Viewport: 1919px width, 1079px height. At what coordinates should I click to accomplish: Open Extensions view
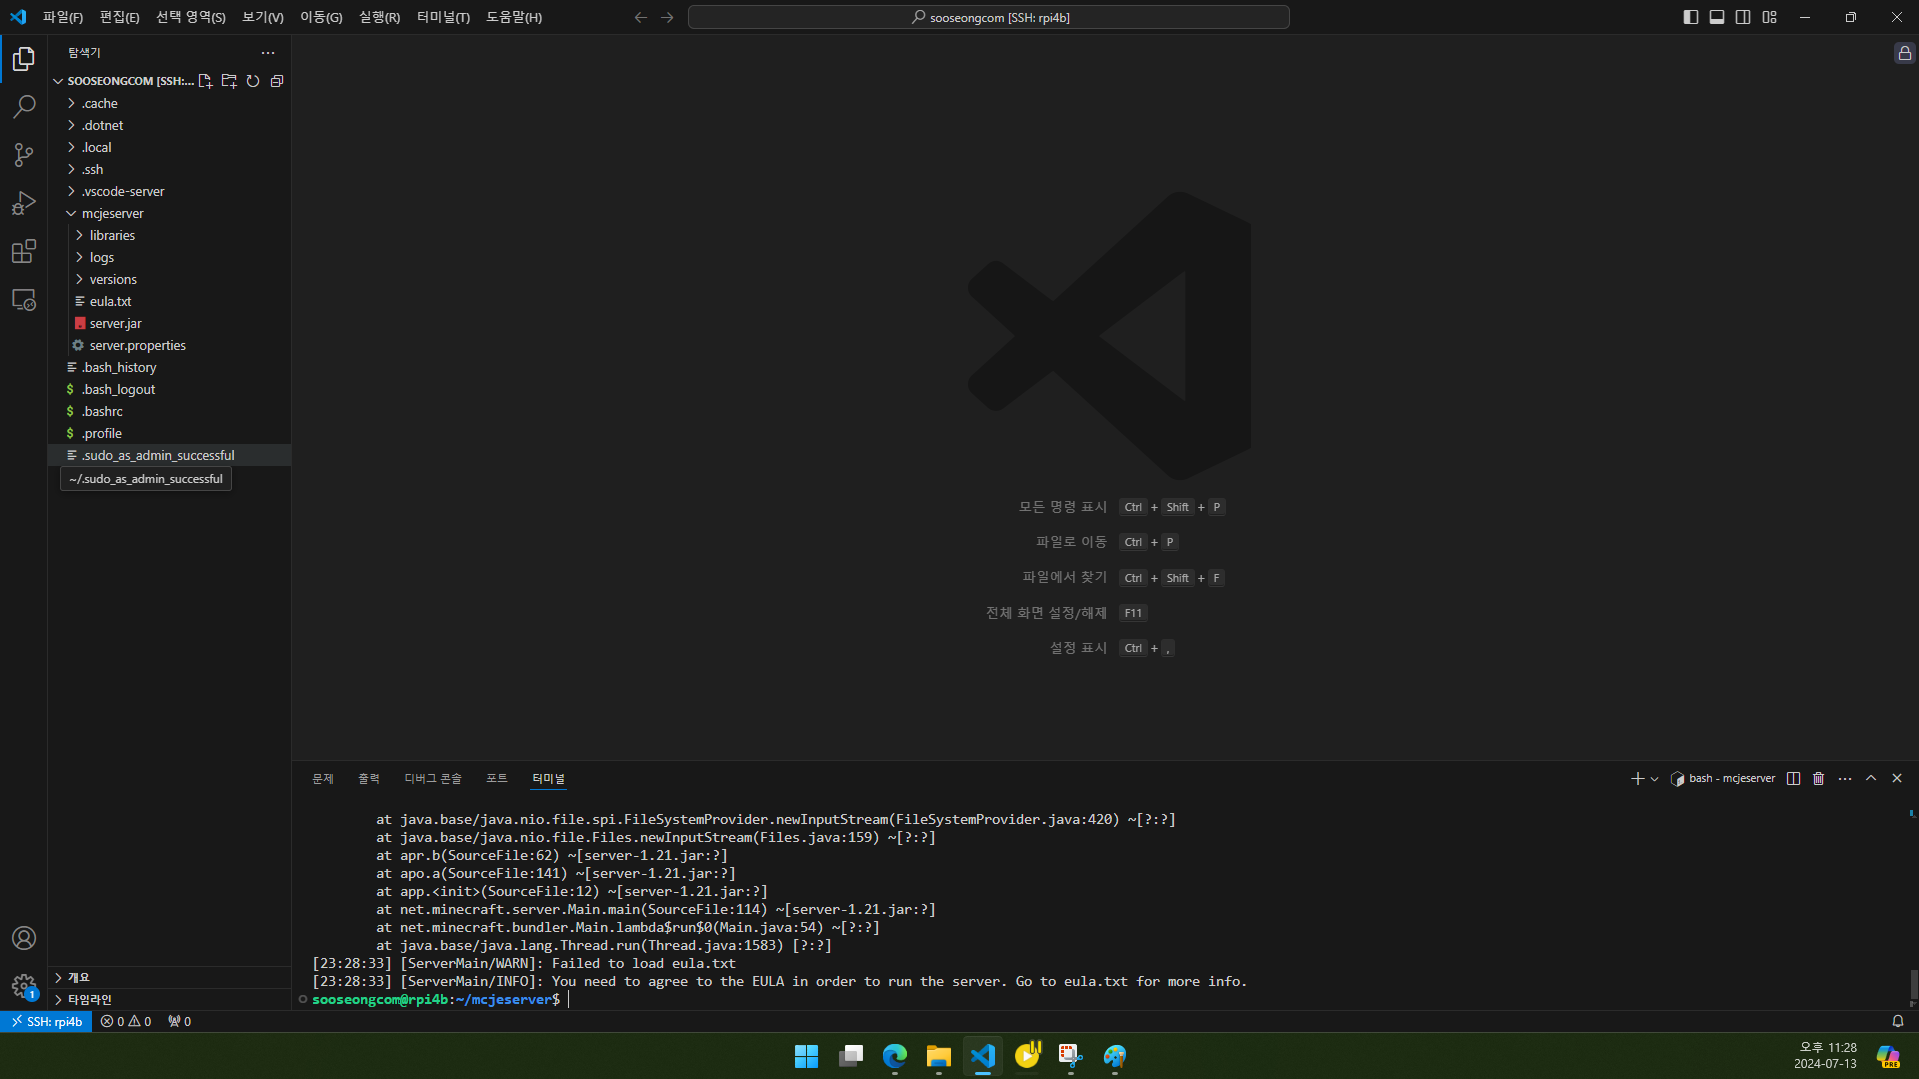[x=24, y=251]
